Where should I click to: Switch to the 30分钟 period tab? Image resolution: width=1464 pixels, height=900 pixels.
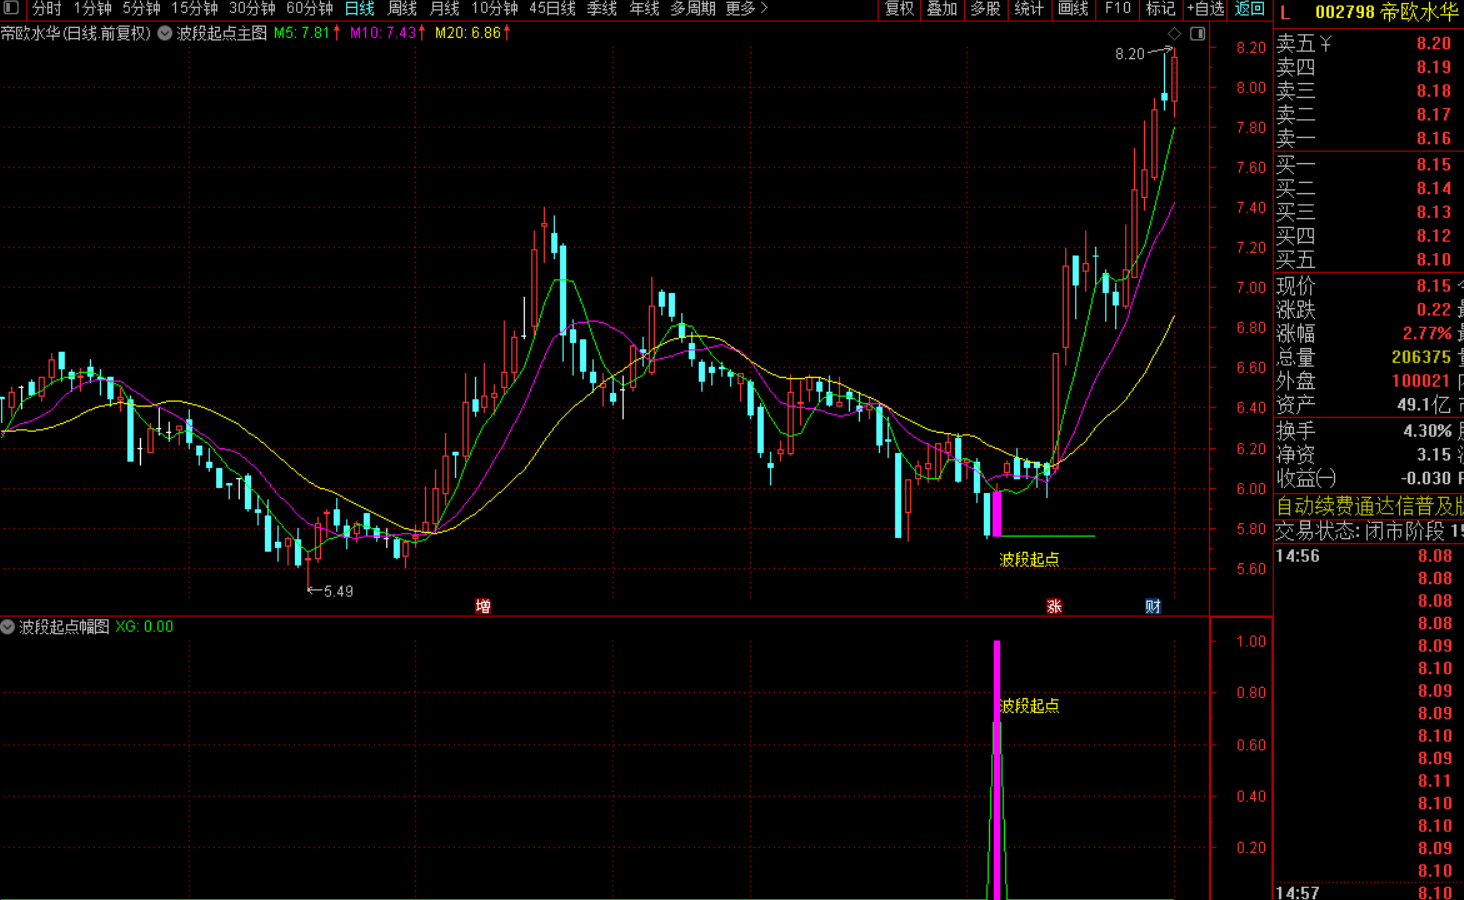tap(252, 9)
